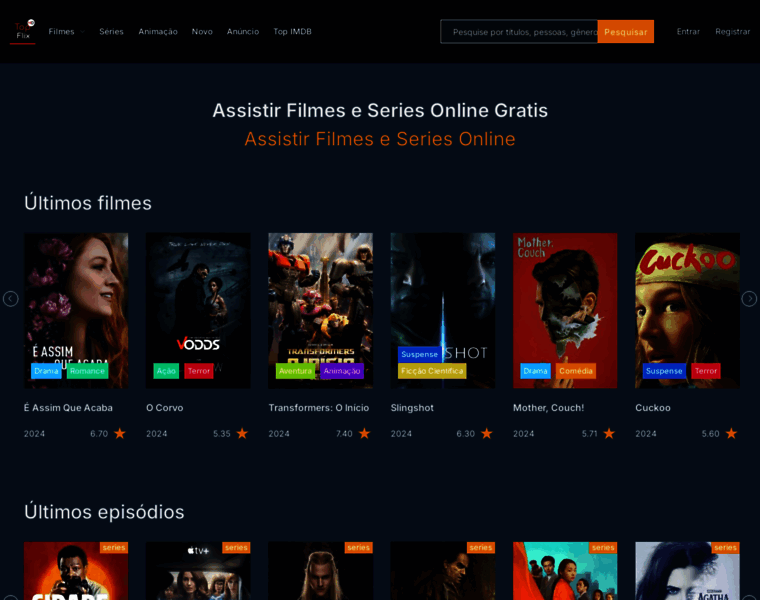Open the Cuckoo title link

point(653,408)
